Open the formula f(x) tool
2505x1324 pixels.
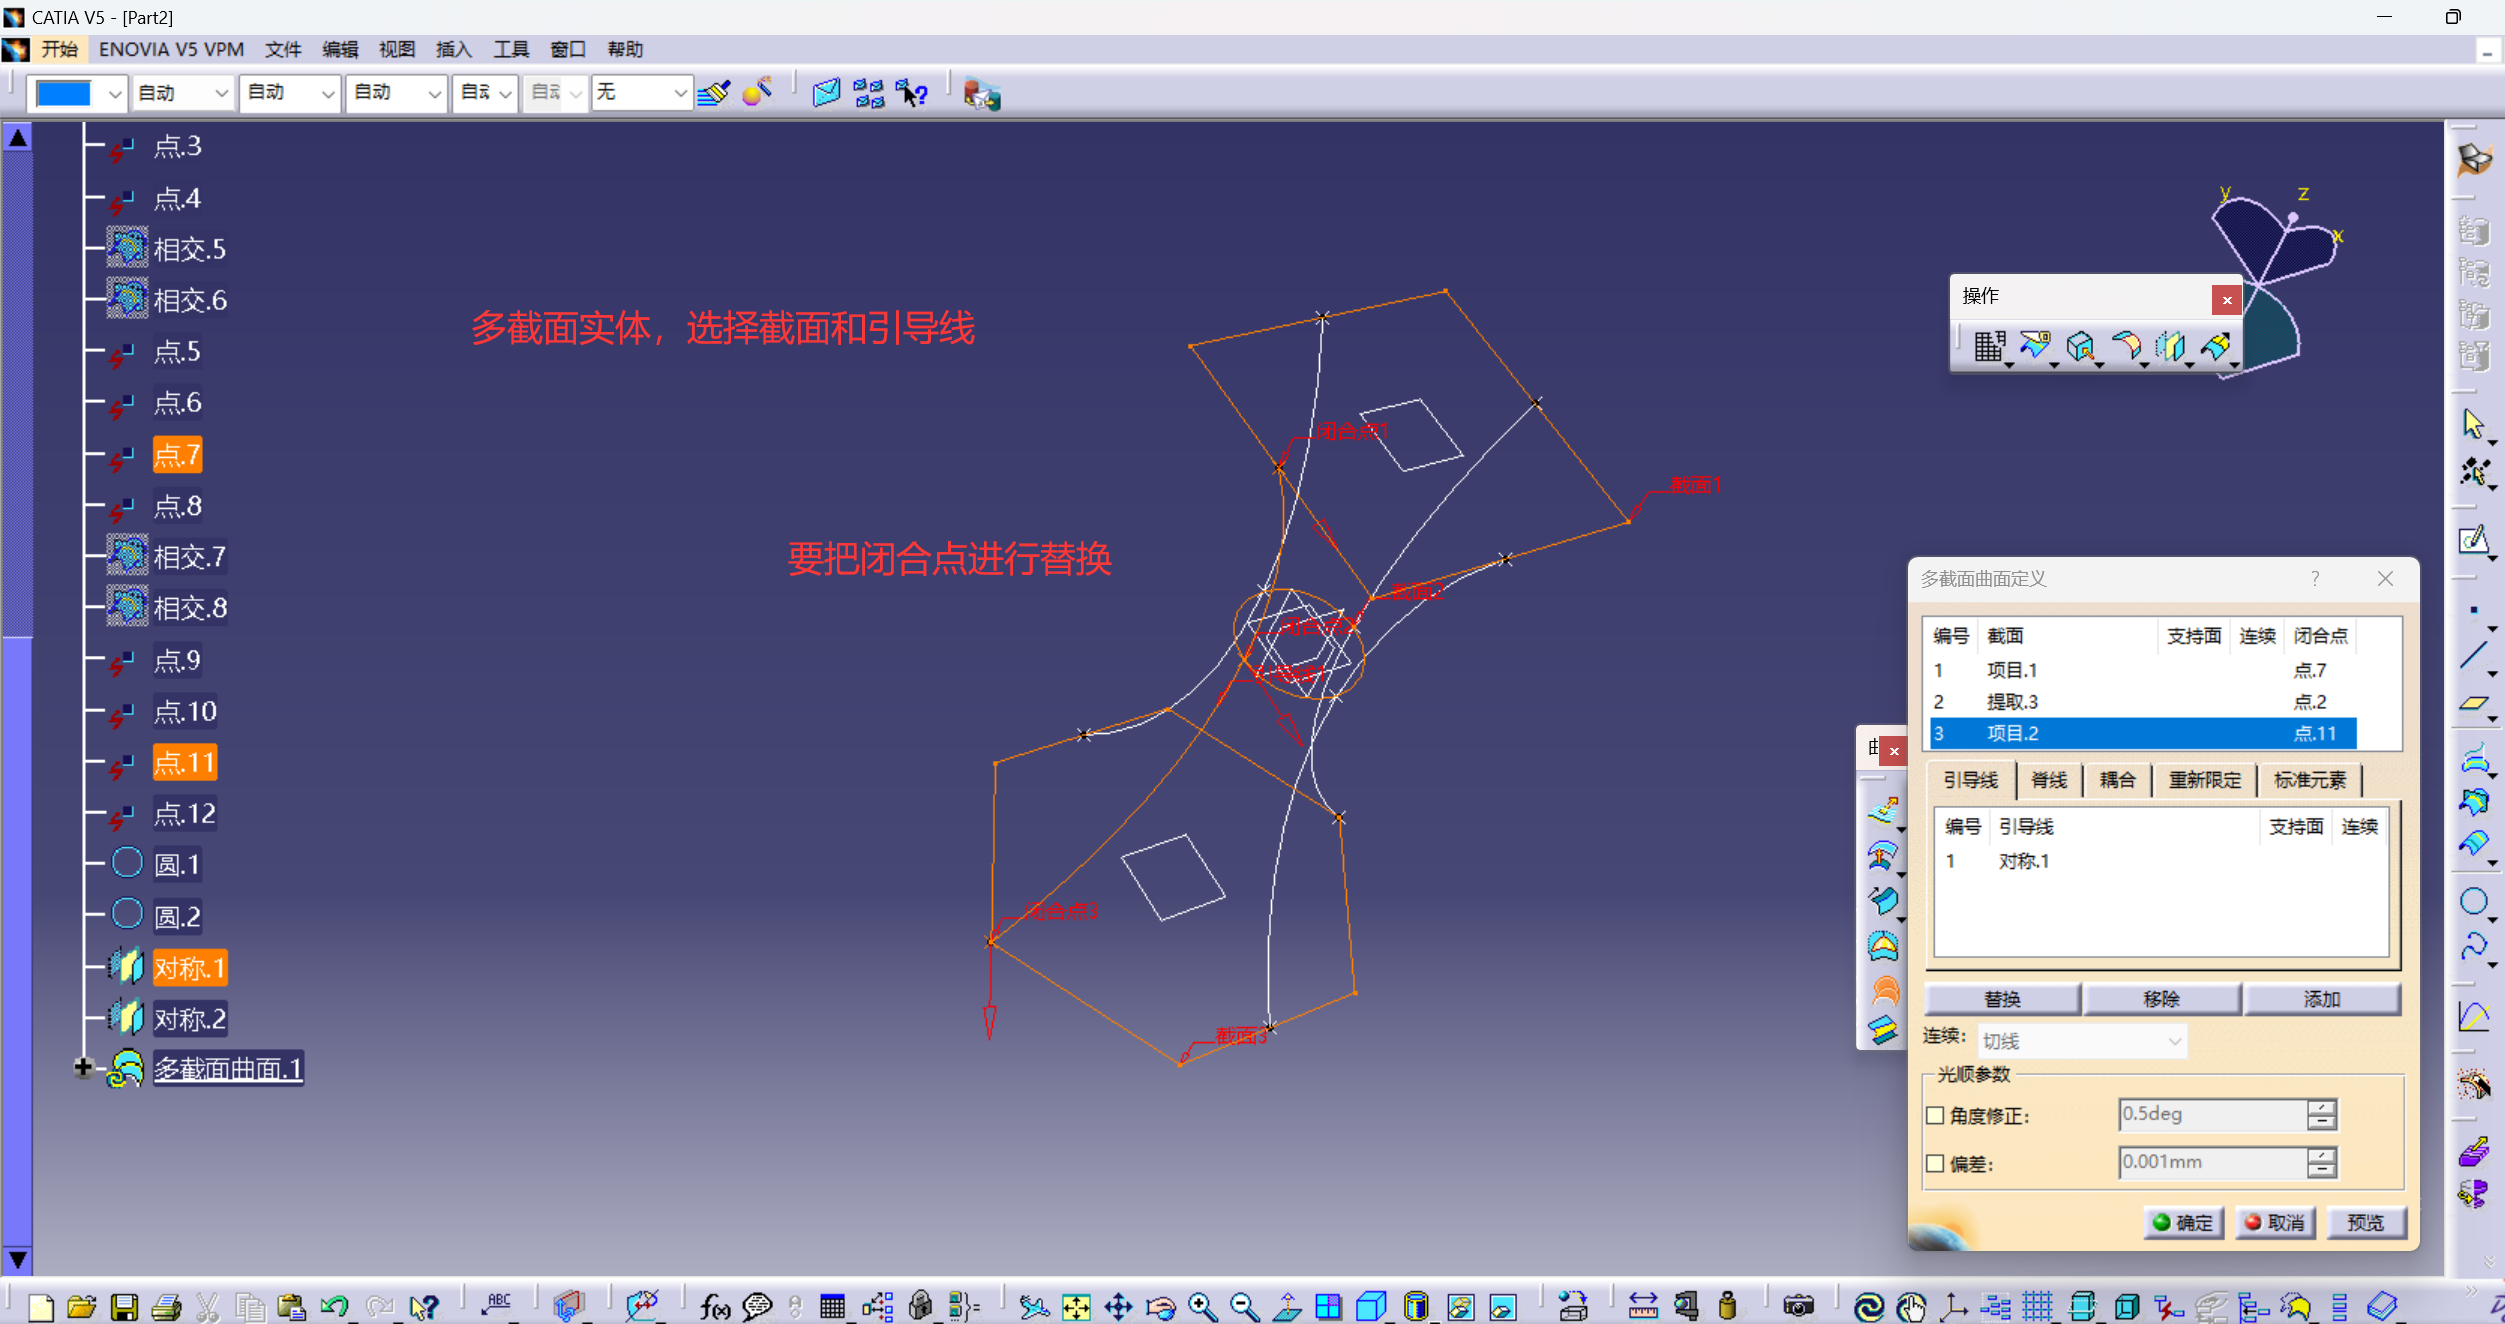(714, 1307)
